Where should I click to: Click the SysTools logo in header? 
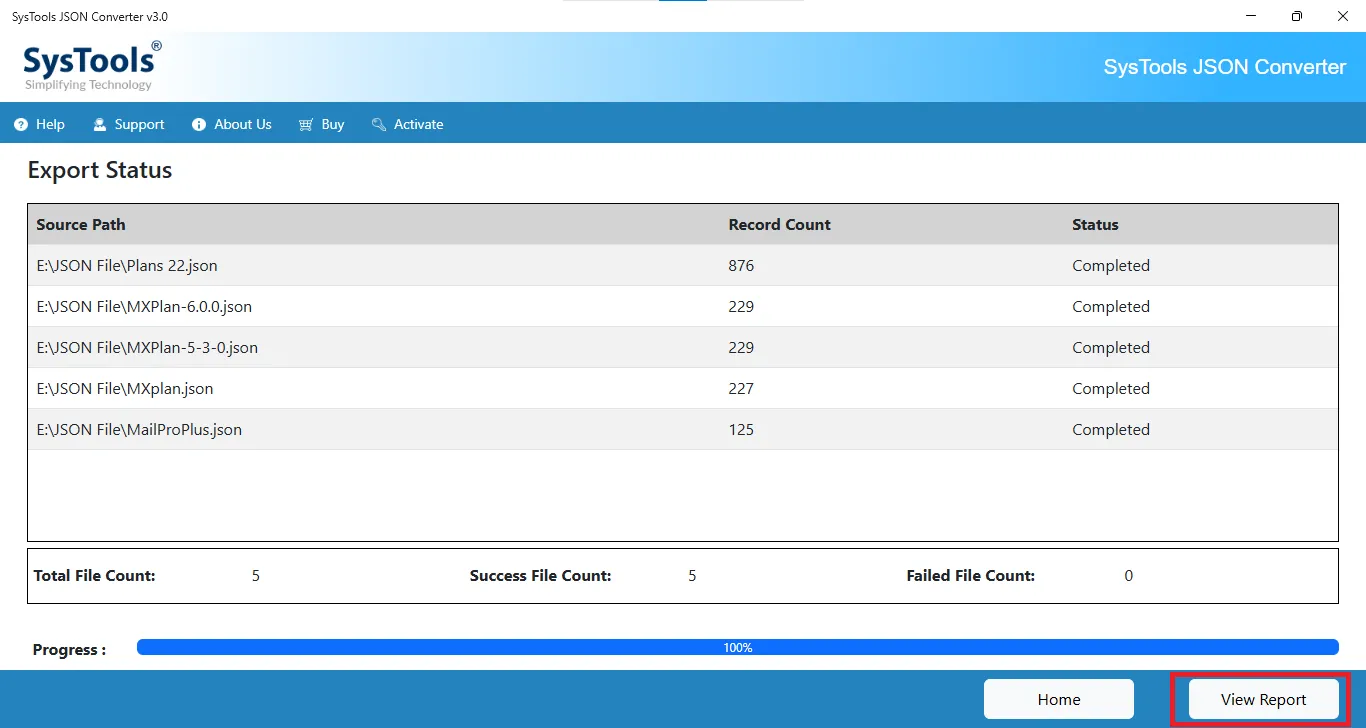pos(92,66)
